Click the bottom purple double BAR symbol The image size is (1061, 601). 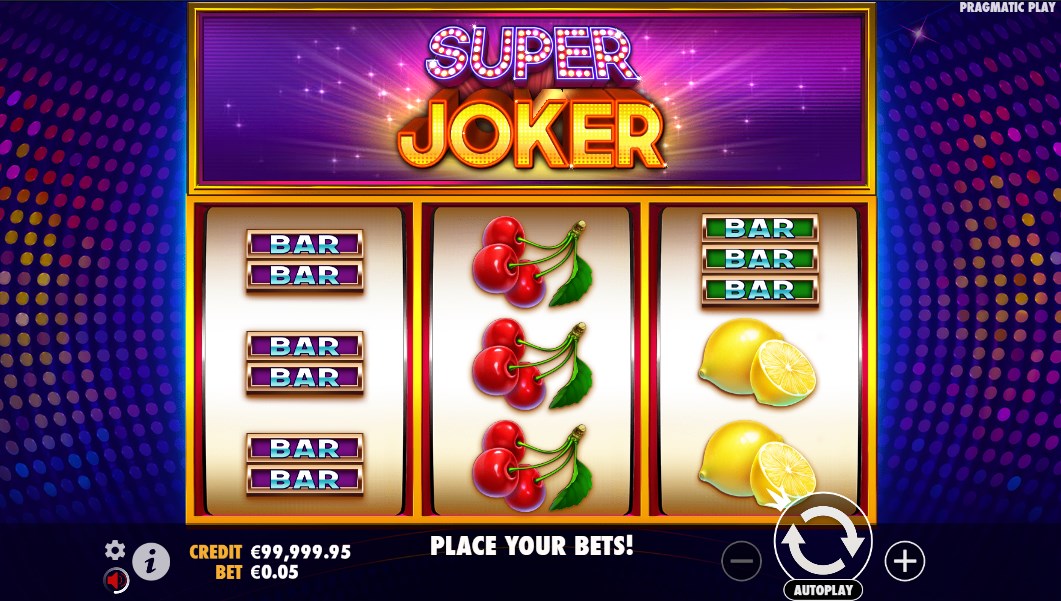(304, 464)
